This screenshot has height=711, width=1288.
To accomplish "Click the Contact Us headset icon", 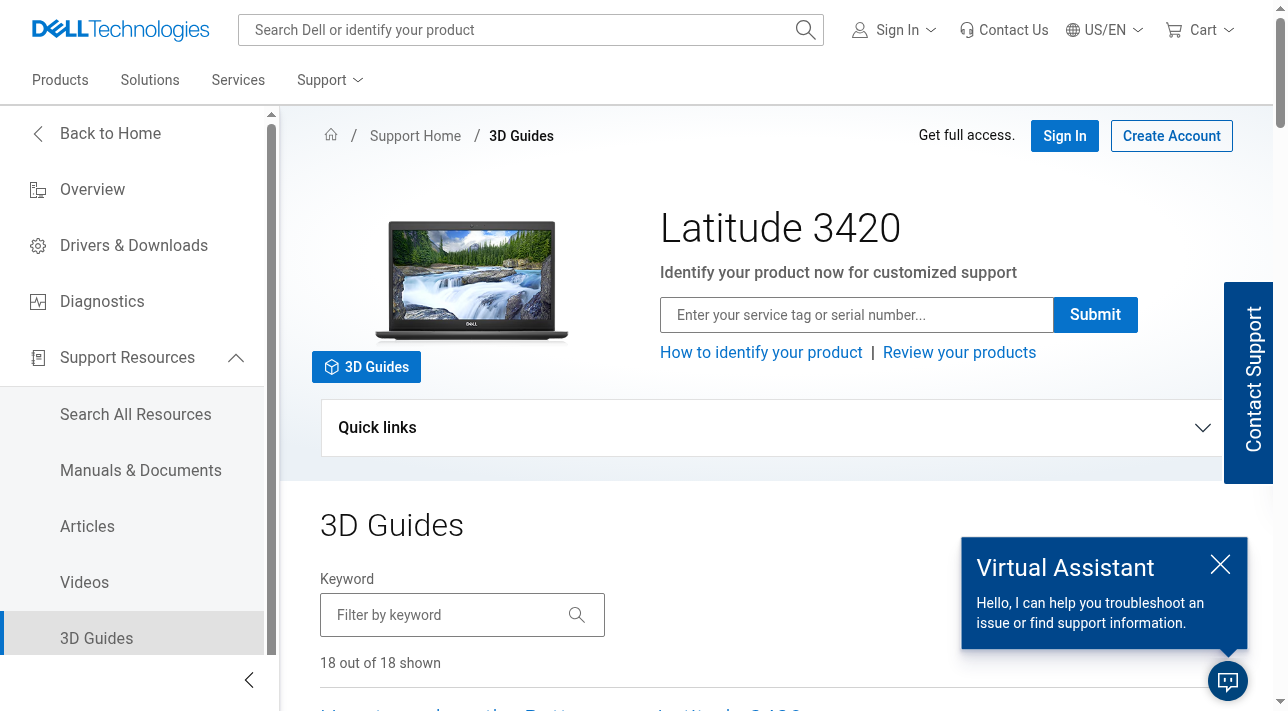I will [x=966, y=30].
